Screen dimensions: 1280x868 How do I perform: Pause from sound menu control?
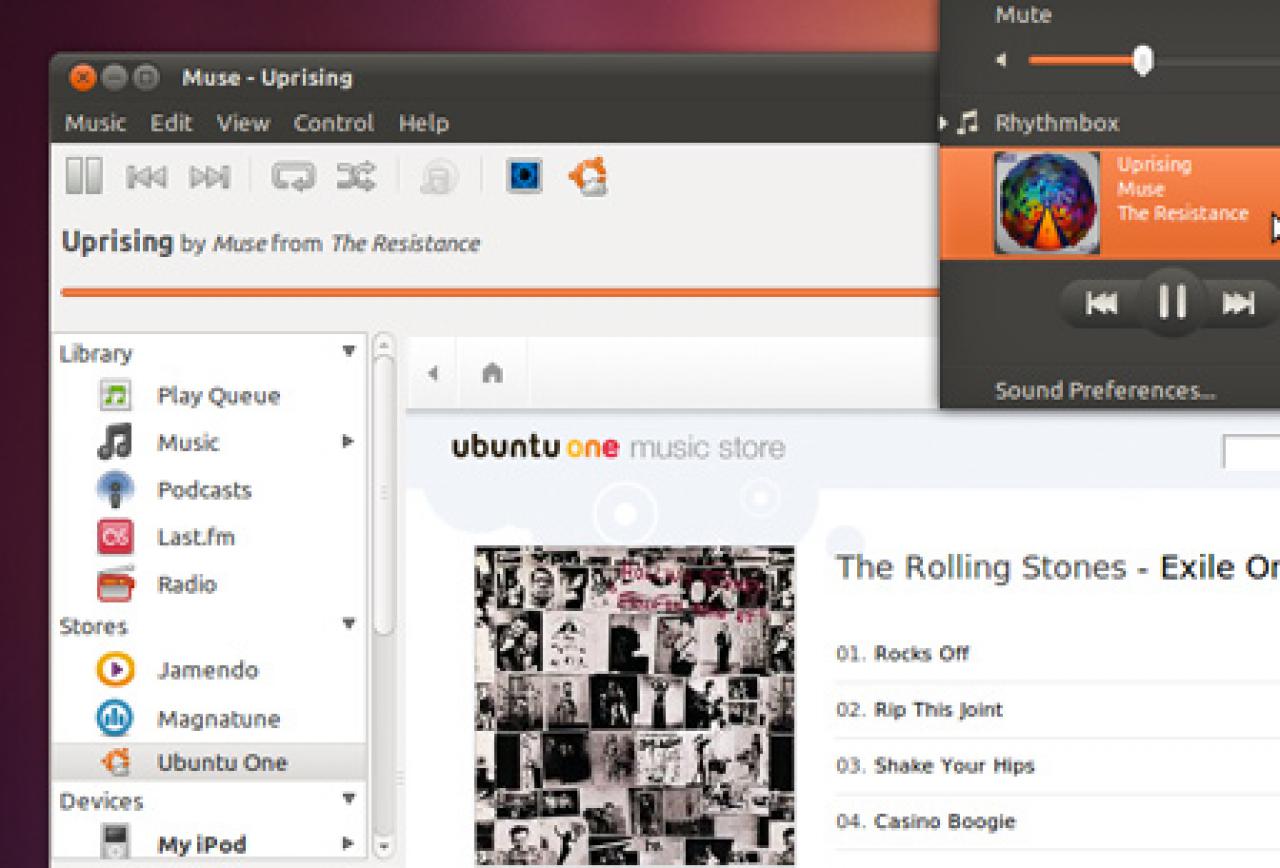click(x=1172, y=301)
